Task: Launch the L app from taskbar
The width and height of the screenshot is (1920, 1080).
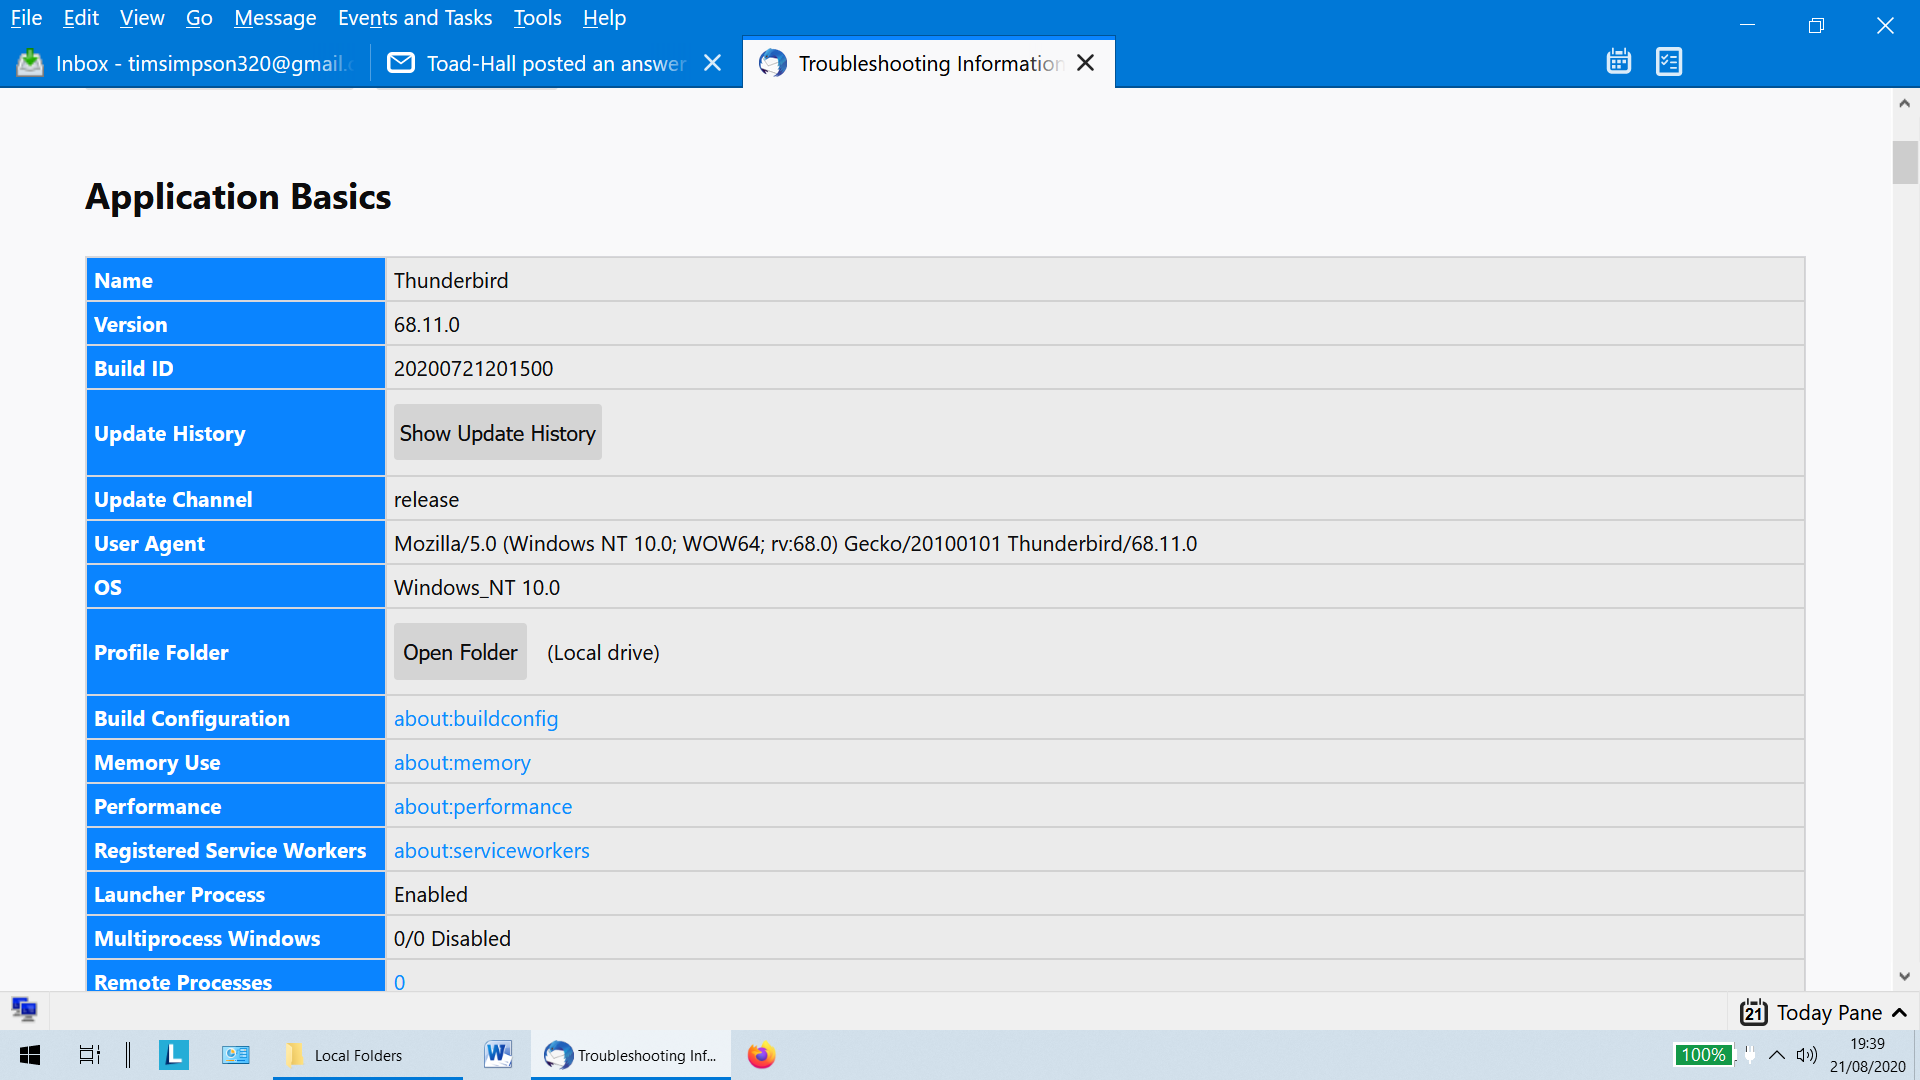Action: pyautogui.click(x=173, y=1055)
